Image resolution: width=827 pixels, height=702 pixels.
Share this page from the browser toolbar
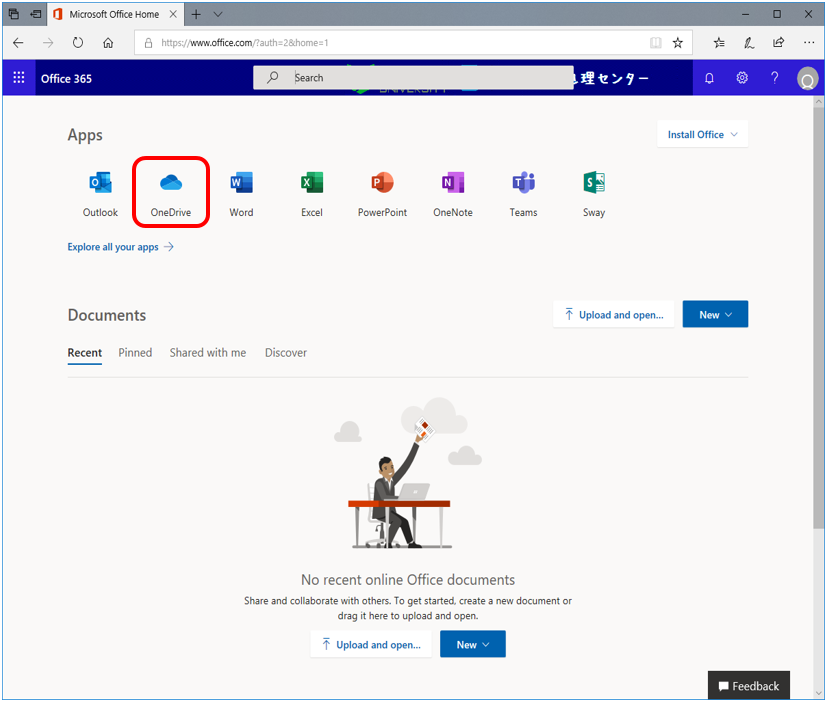778,43
